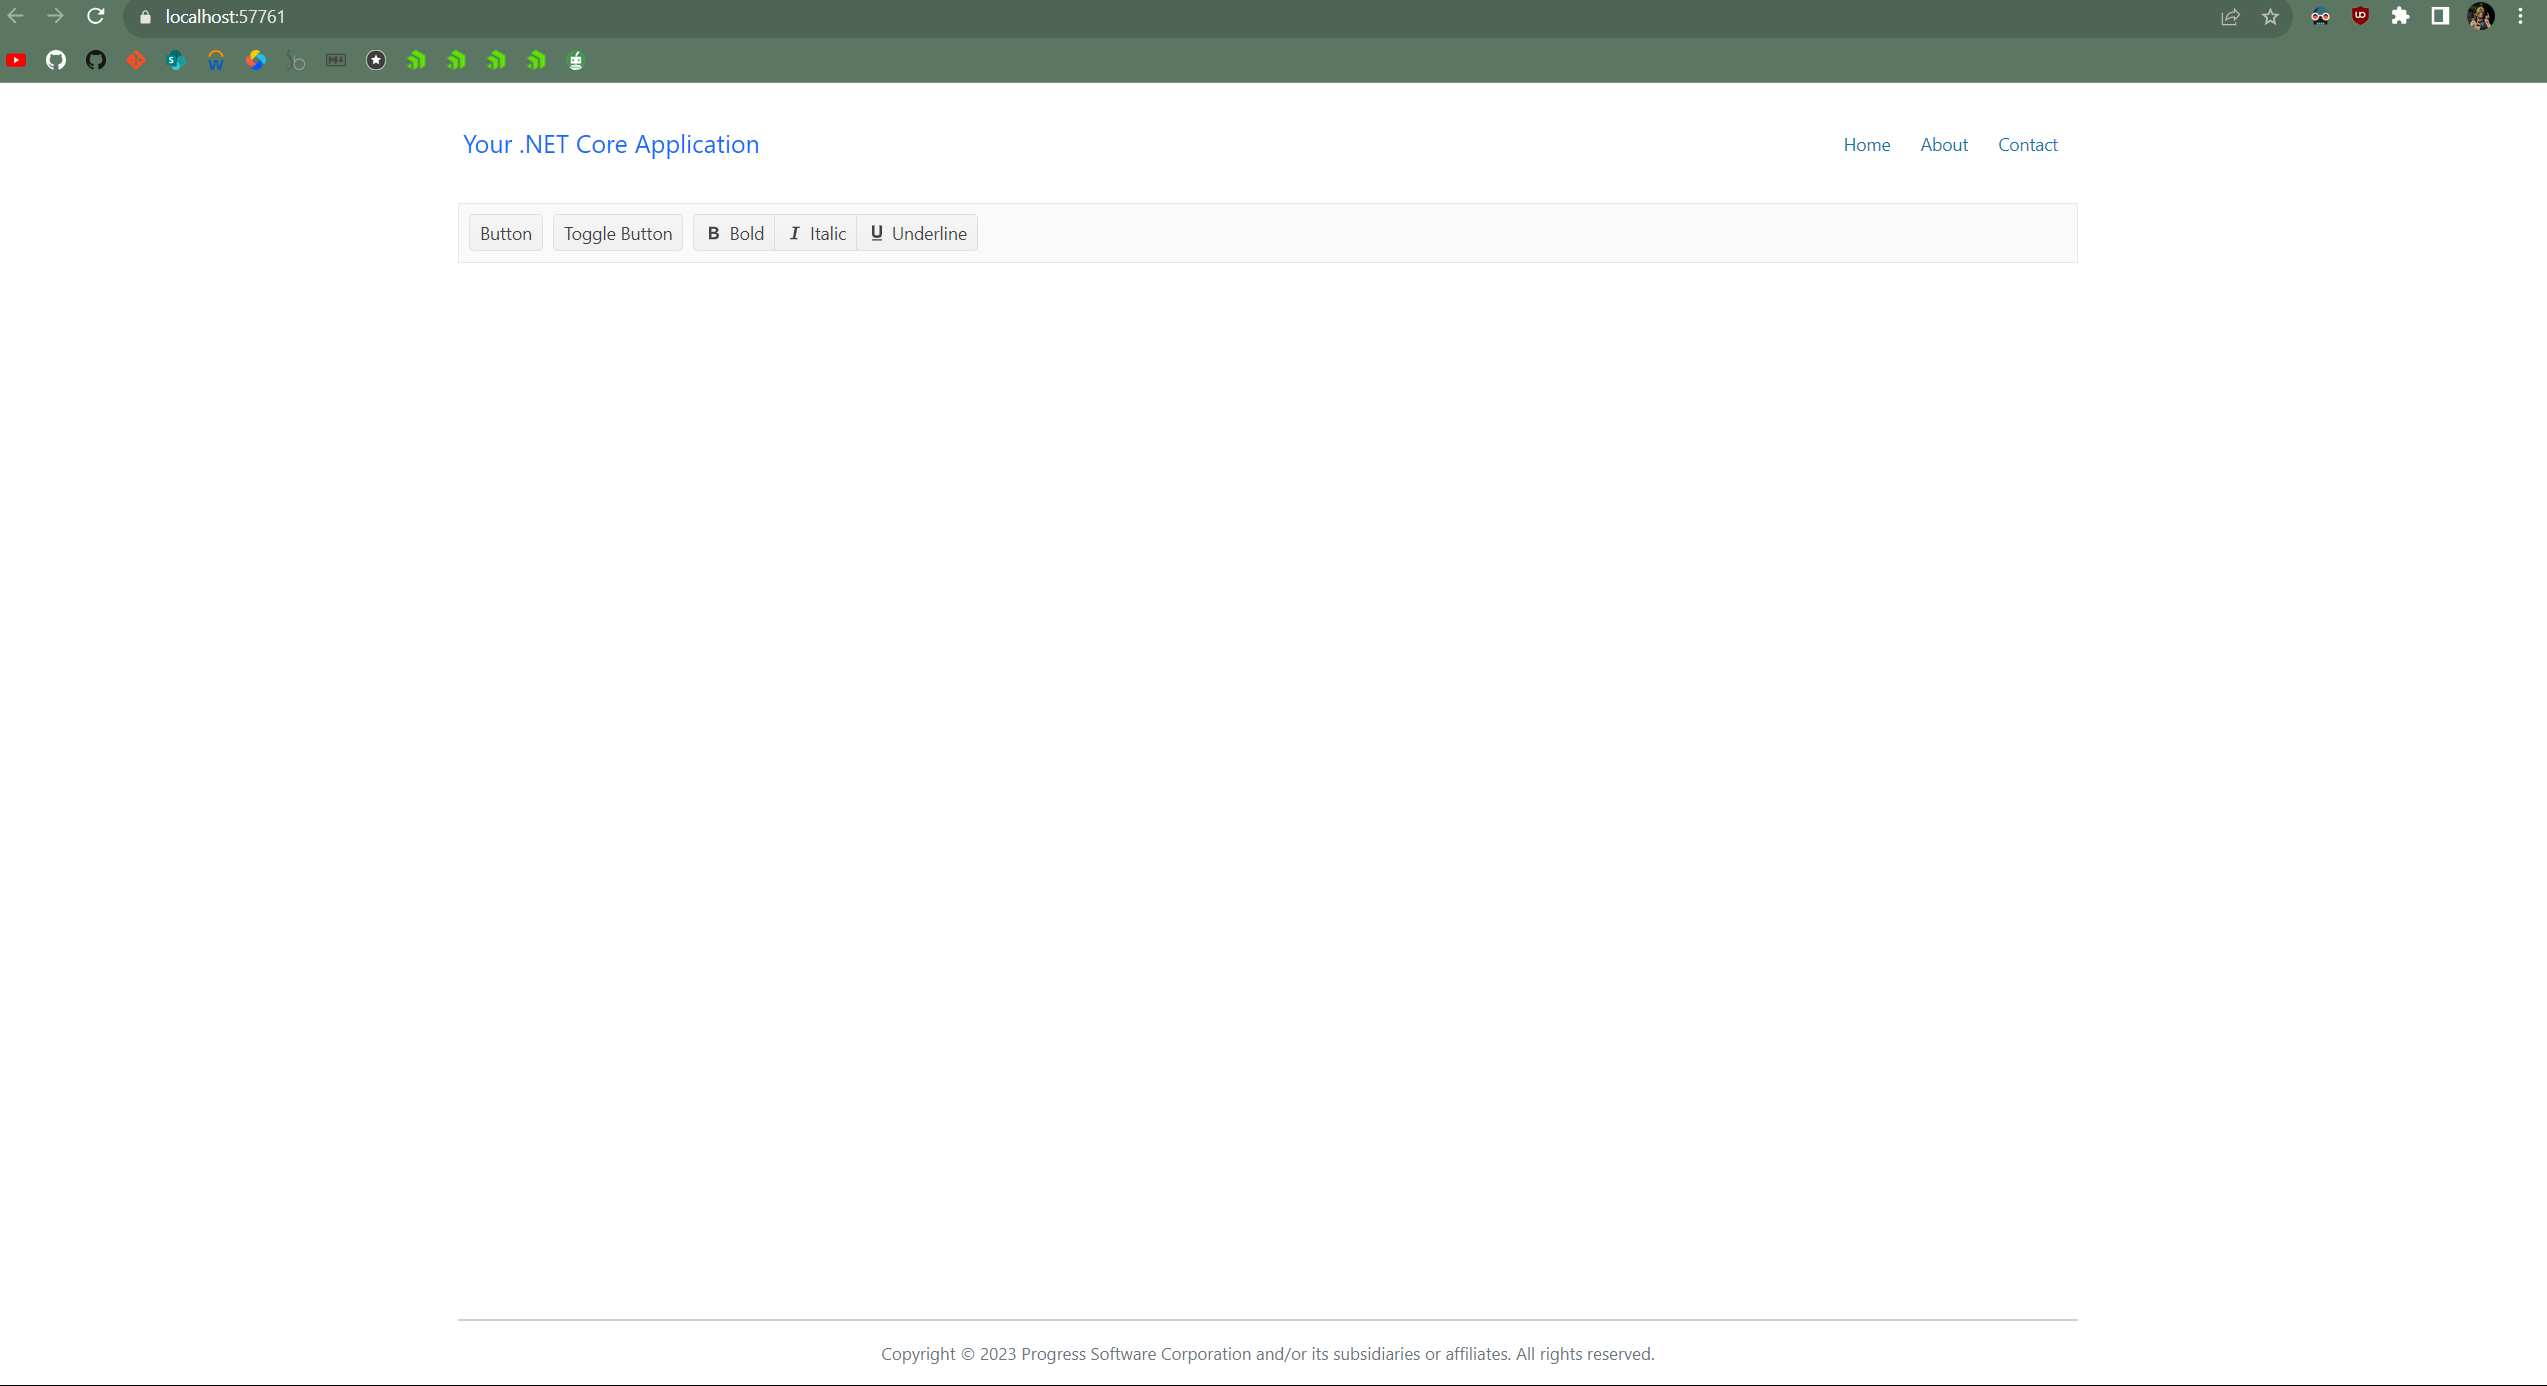Open the SharePoint bookmark icon
The width and height of the screenshot is (2547, 1386).
(x=176, y=61)
